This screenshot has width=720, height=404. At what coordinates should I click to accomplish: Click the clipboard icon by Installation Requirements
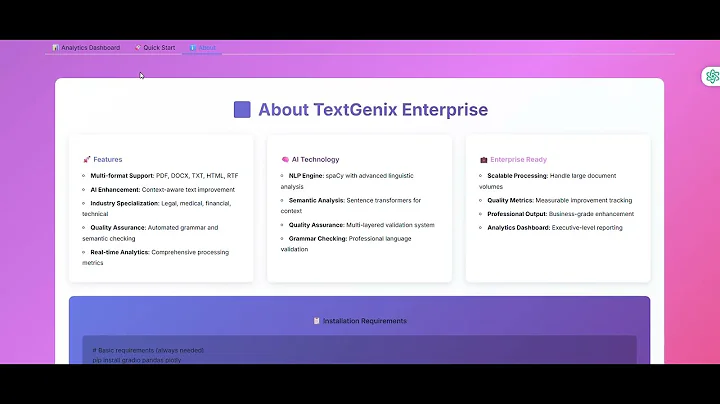coord(316,321)
